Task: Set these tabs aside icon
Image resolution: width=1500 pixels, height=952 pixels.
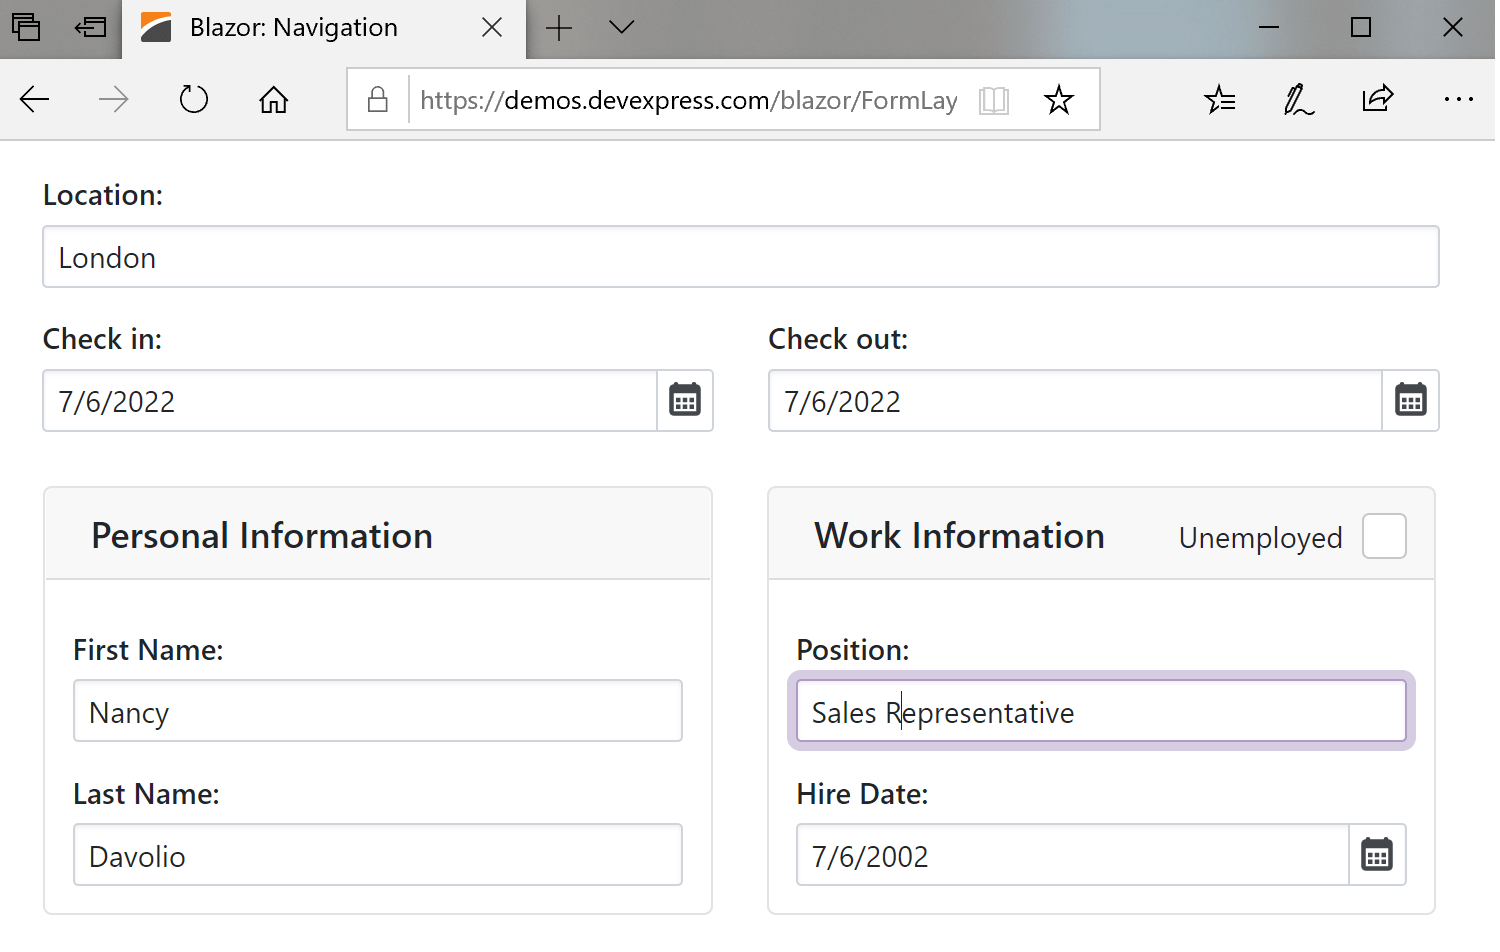Action: pos(90,28)
